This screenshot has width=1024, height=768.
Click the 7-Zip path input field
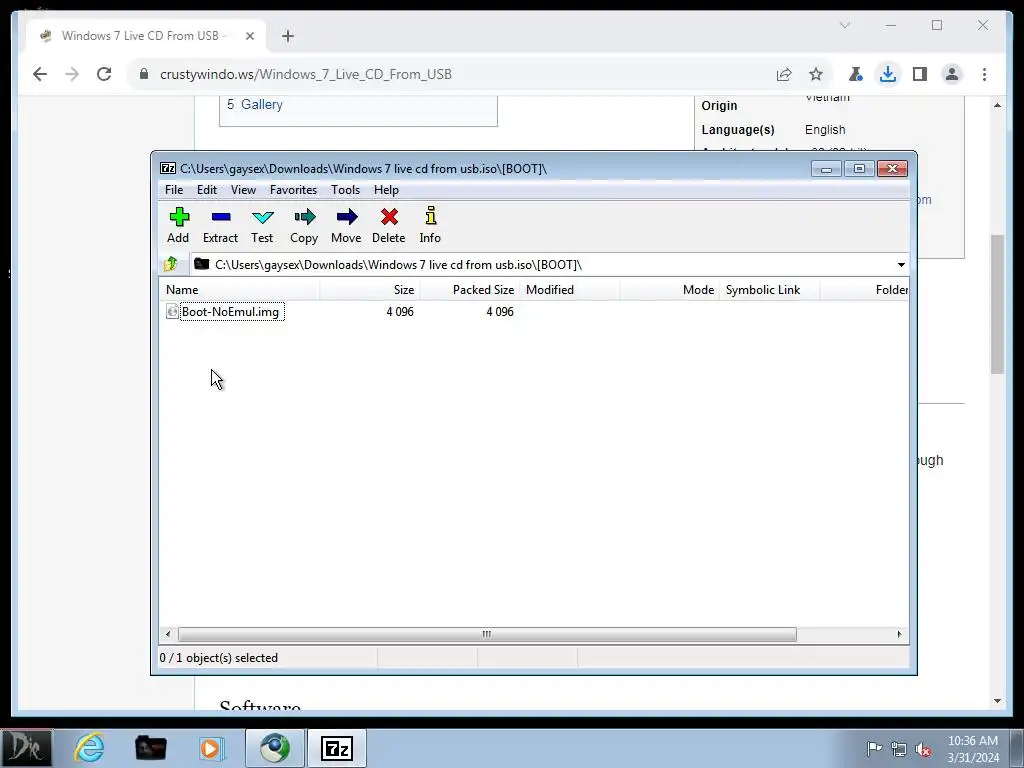(549, 264)
